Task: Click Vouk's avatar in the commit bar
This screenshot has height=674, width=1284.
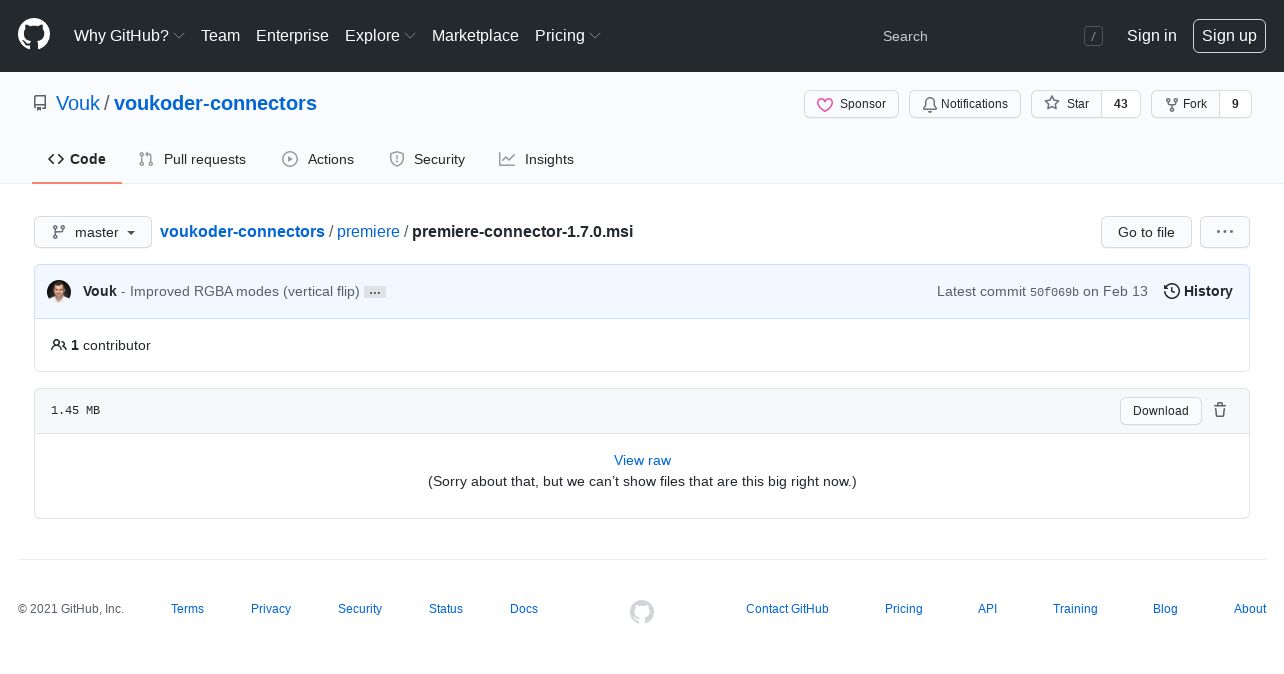Action: [x=59, y=291]
